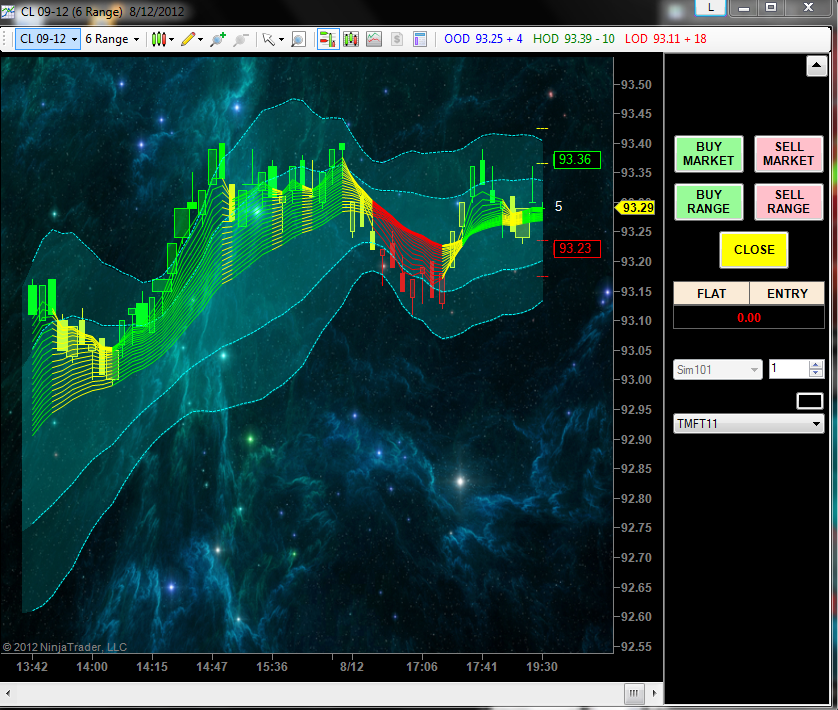This screenshot has width=838, height=710.
Task: Click the panel scroll-up arrow button
Action: (x=817, y=66)
